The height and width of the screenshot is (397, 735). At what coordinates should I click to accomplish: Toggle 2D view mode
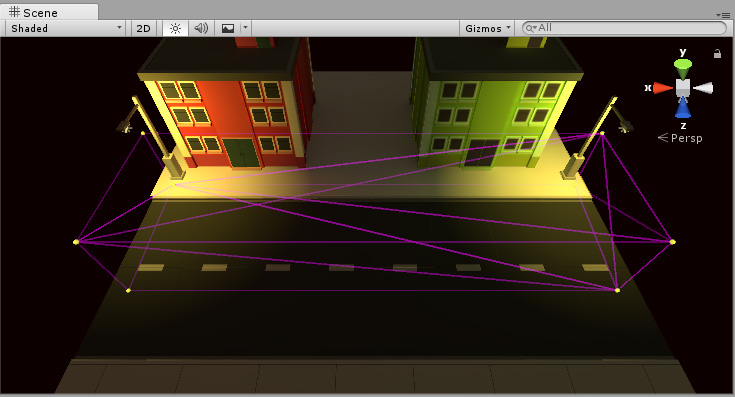(143, 28)
